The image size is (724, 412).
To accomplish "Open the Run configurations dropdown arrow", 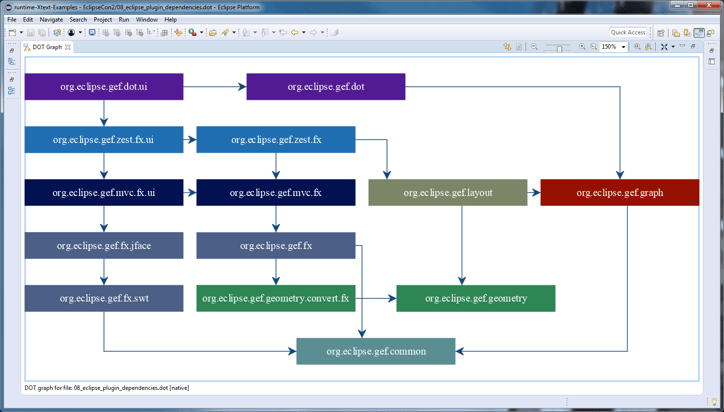I will (x=201, y=32).
